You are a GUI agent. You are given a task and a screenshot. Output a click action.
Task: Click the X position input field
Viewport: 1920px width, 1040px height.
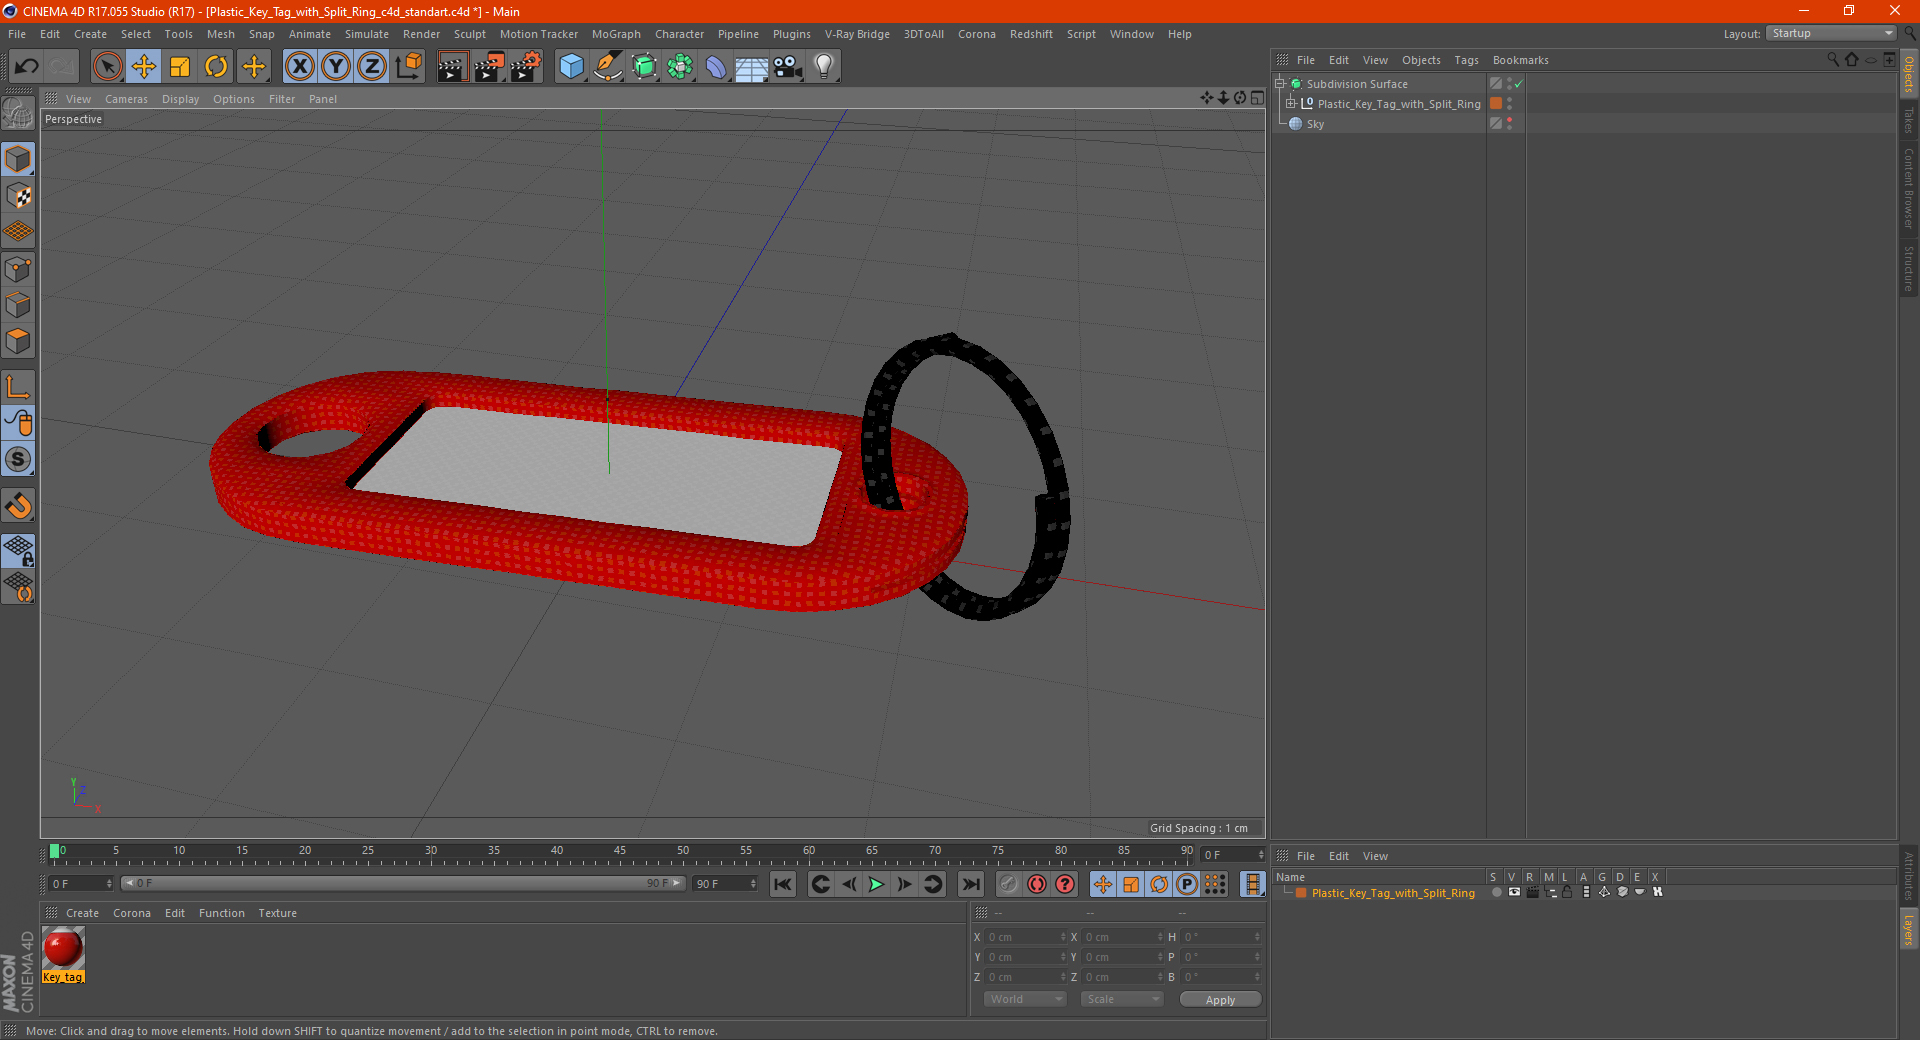(1025, 937)
